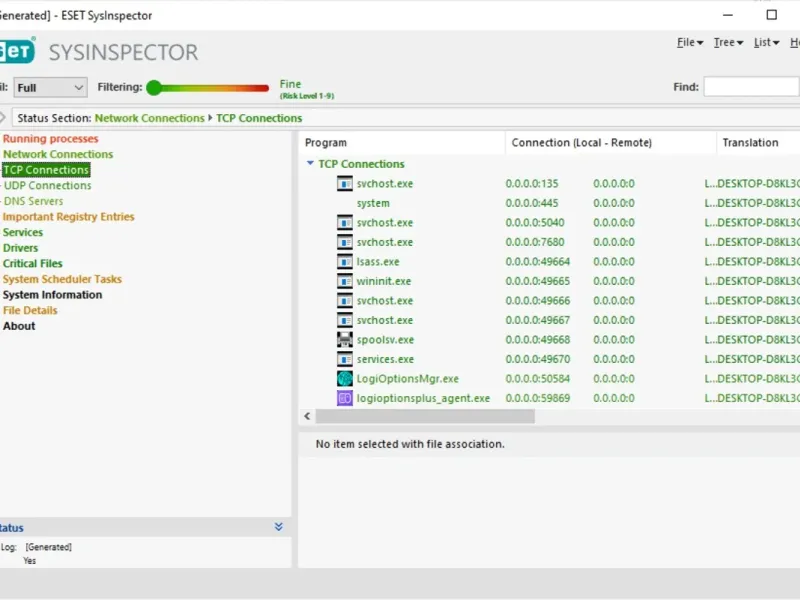Click the filtering risk level slider handle

[154, 88]
